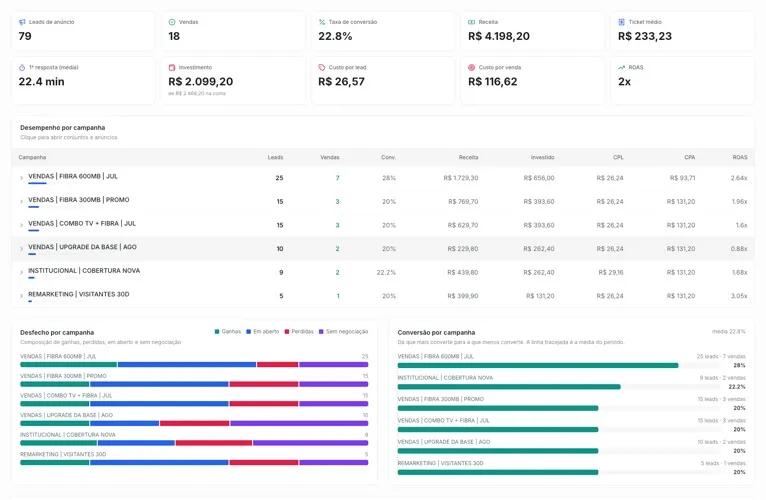This screenshot has height=500, width=766.
Task: Expand the VENDAS | COMBO TV + FIBRA | JUL row
Action: pos(21,225)
